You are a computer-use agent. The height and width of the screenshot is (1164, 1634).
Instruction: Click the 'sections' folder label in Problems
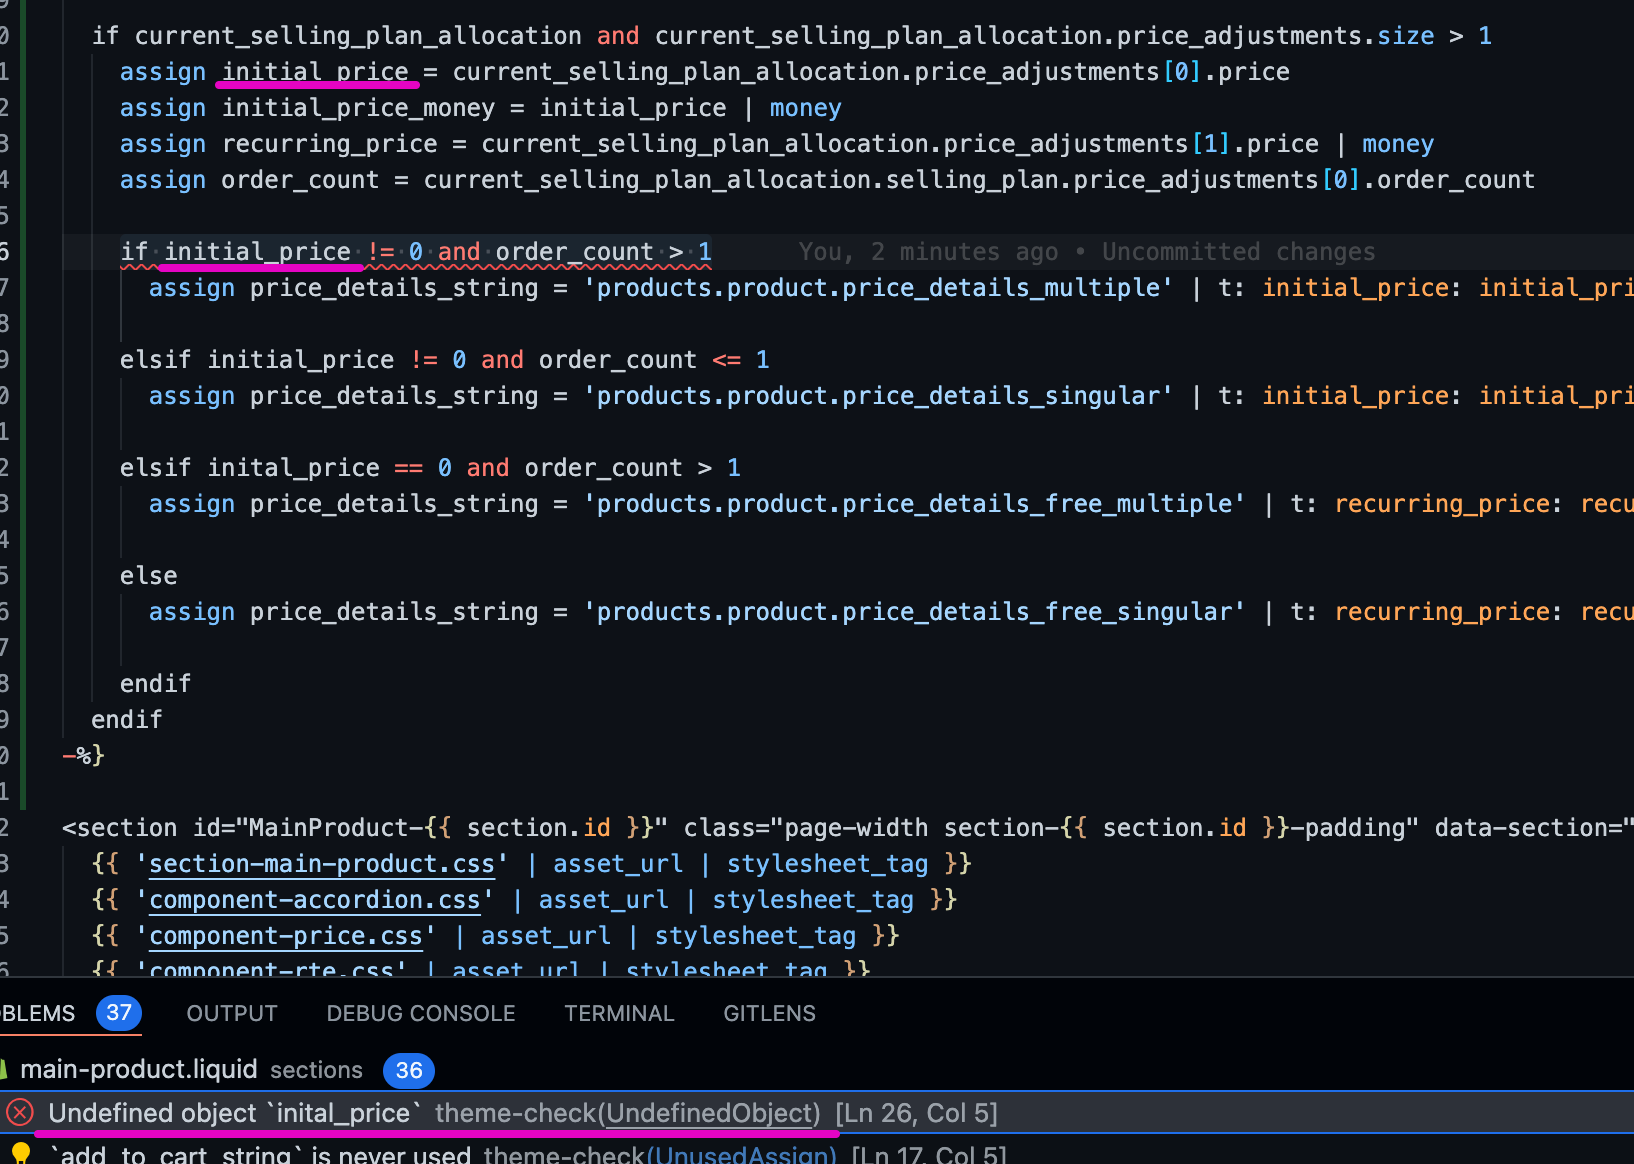click(316, 1070)
